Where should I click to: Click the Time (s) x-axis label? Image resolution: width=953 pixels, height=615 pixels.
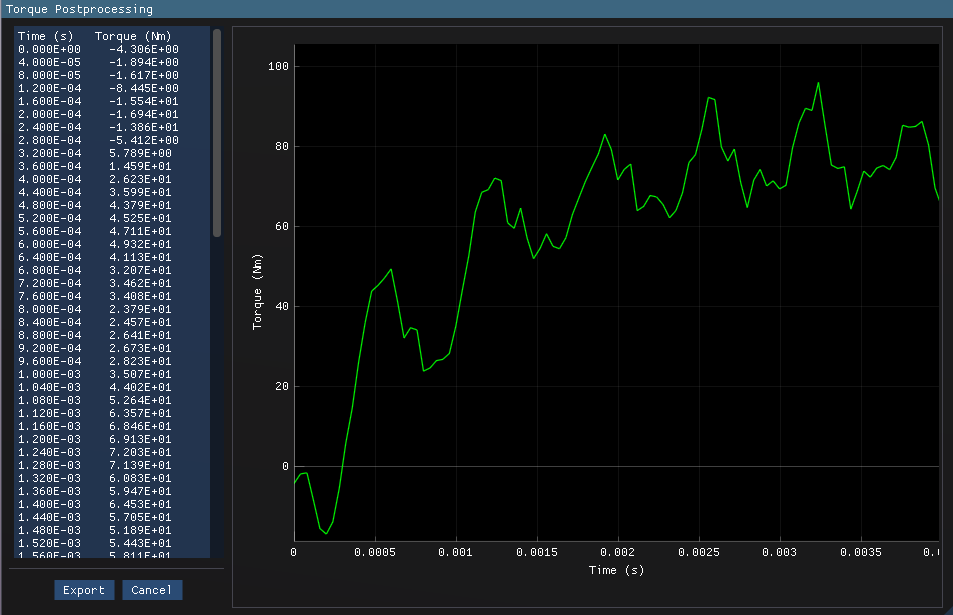pyautogui.click(x=616, y=570)
